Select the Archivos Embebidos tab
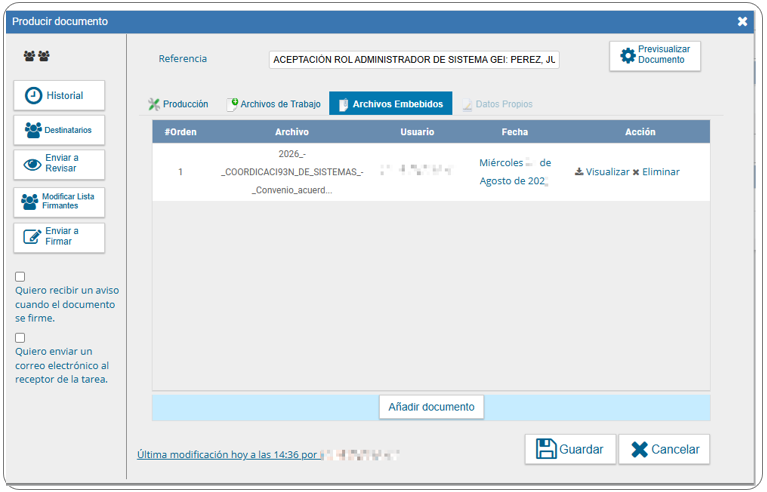The height and width of the screenshot is (492, 767). pos(390,104)
